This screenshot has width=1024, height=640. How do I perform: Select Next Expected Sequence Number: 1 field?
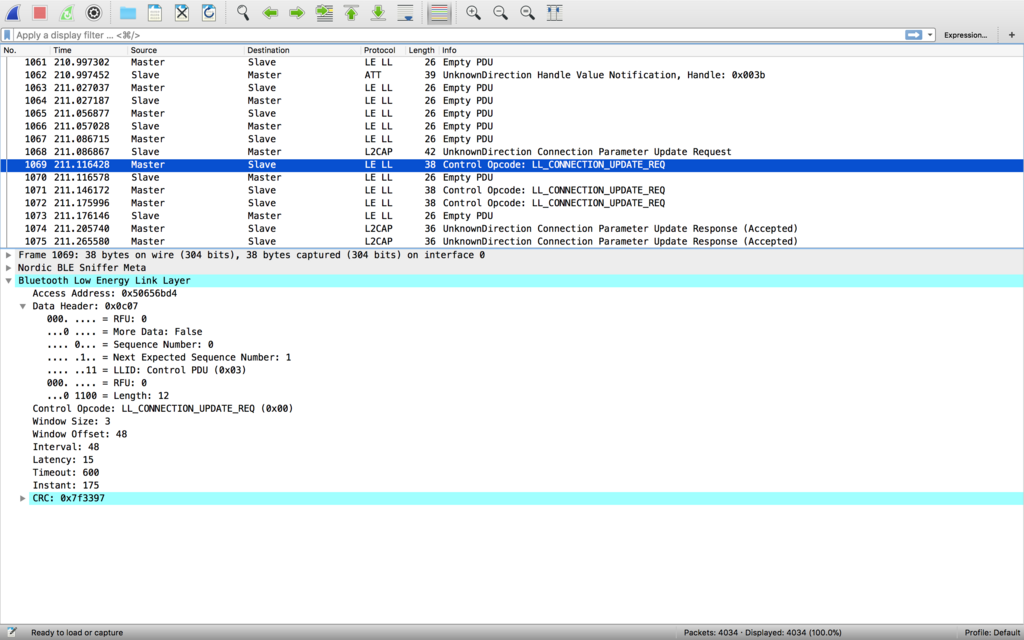168,357
